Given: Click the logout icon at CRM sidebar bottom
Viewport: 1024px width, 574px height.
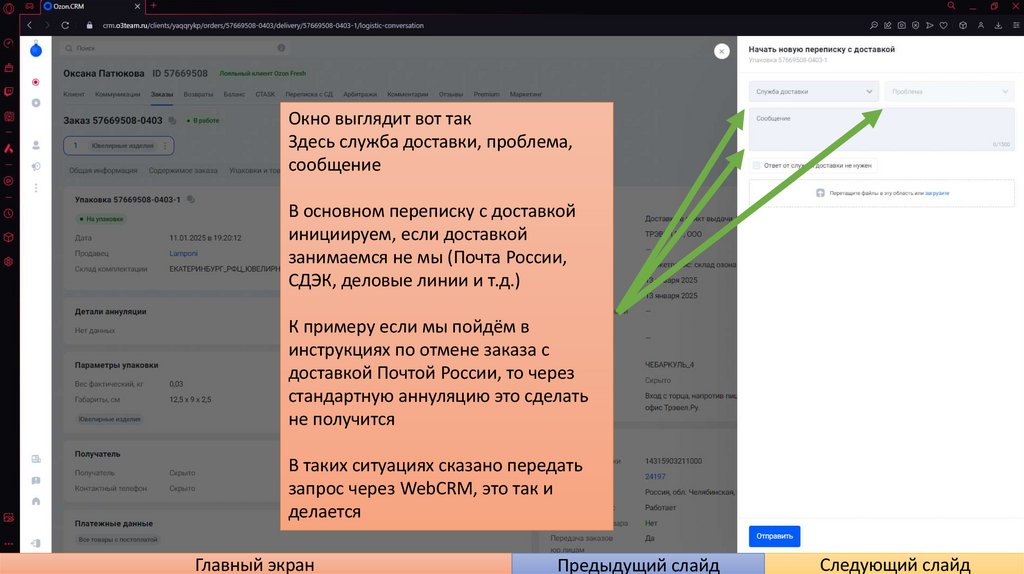Looking at the screenshot, I should (x=36, y=543).
